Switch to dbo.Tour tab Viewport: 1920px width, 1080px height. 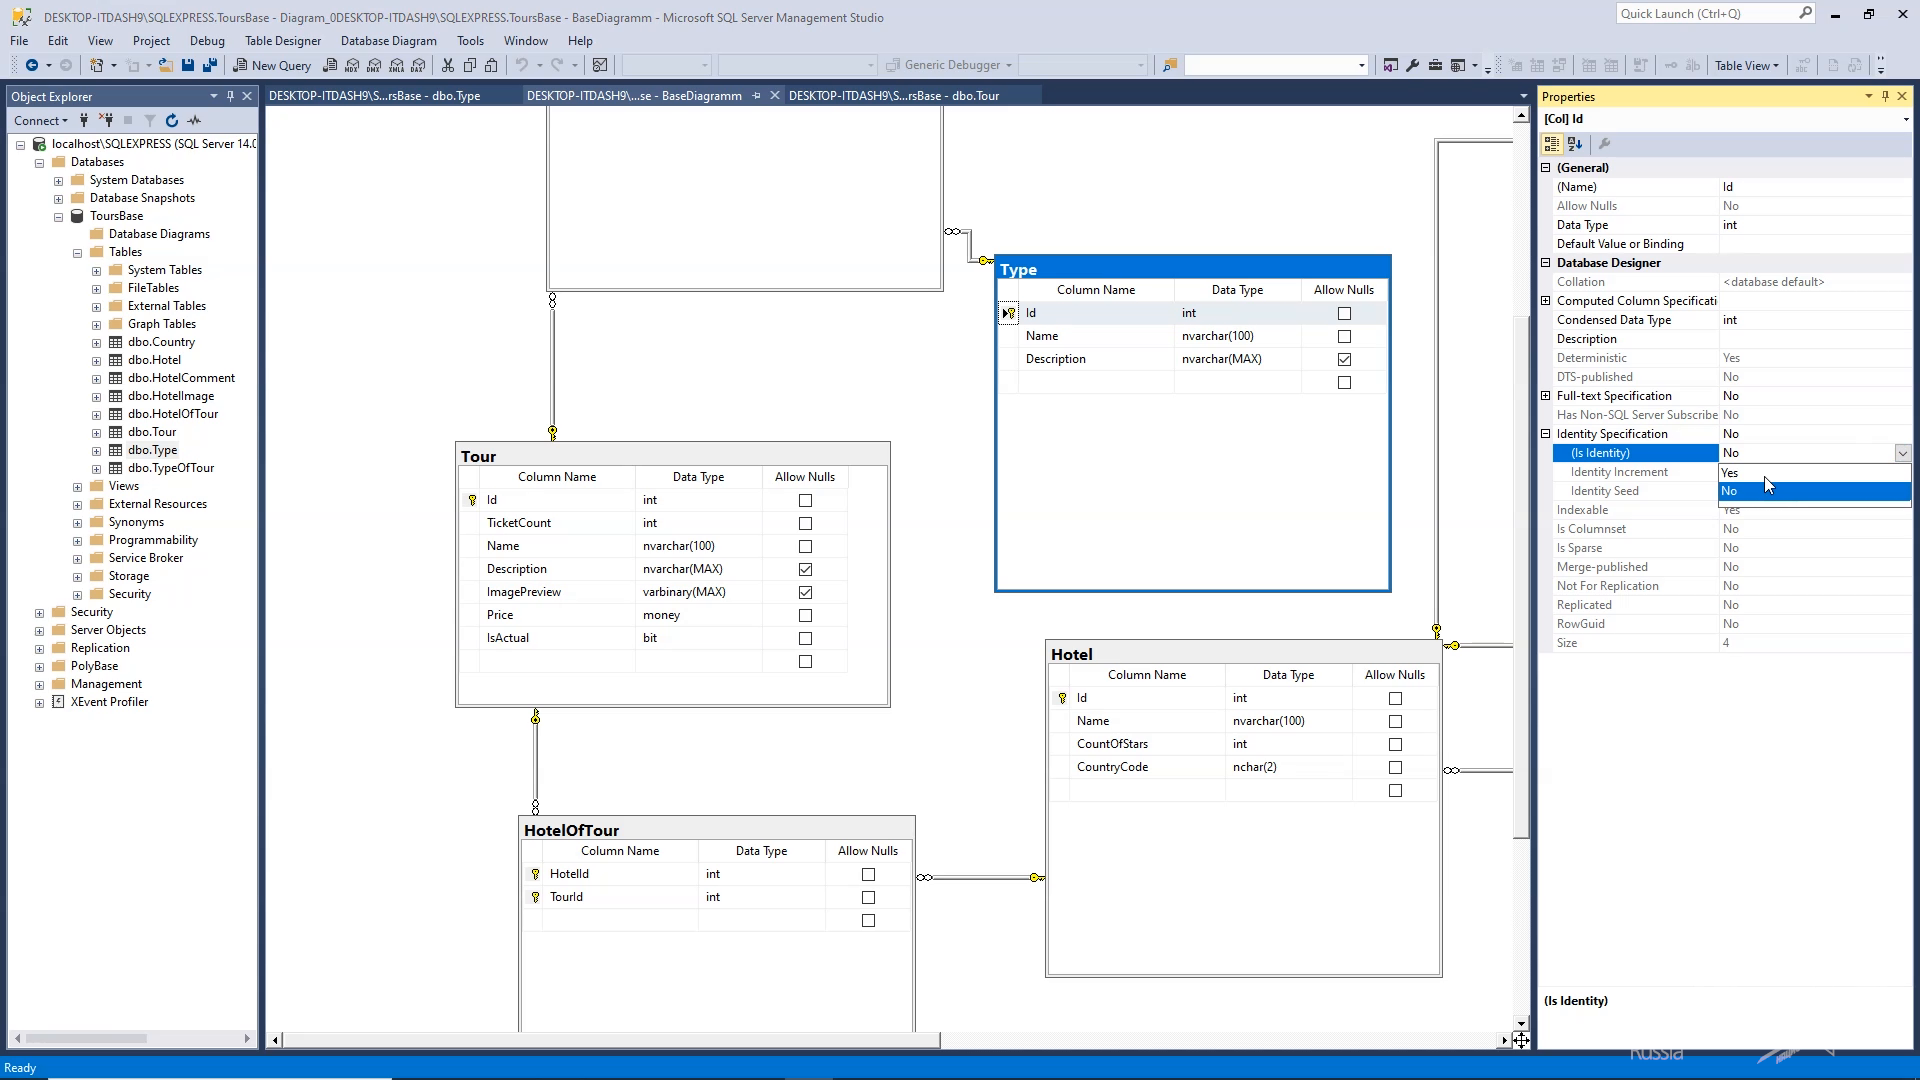coord(893,95)
